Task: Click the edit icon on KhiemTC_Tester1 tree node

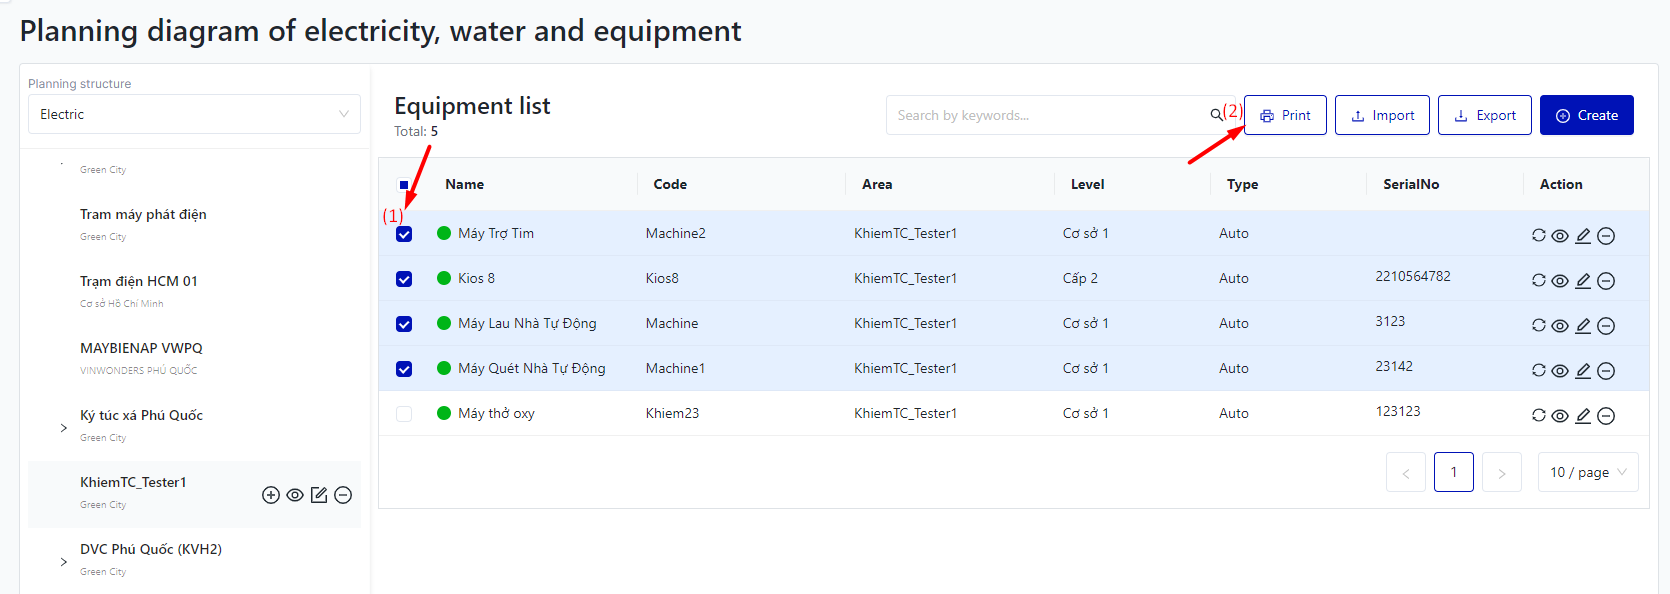Action: click(319, 495)
